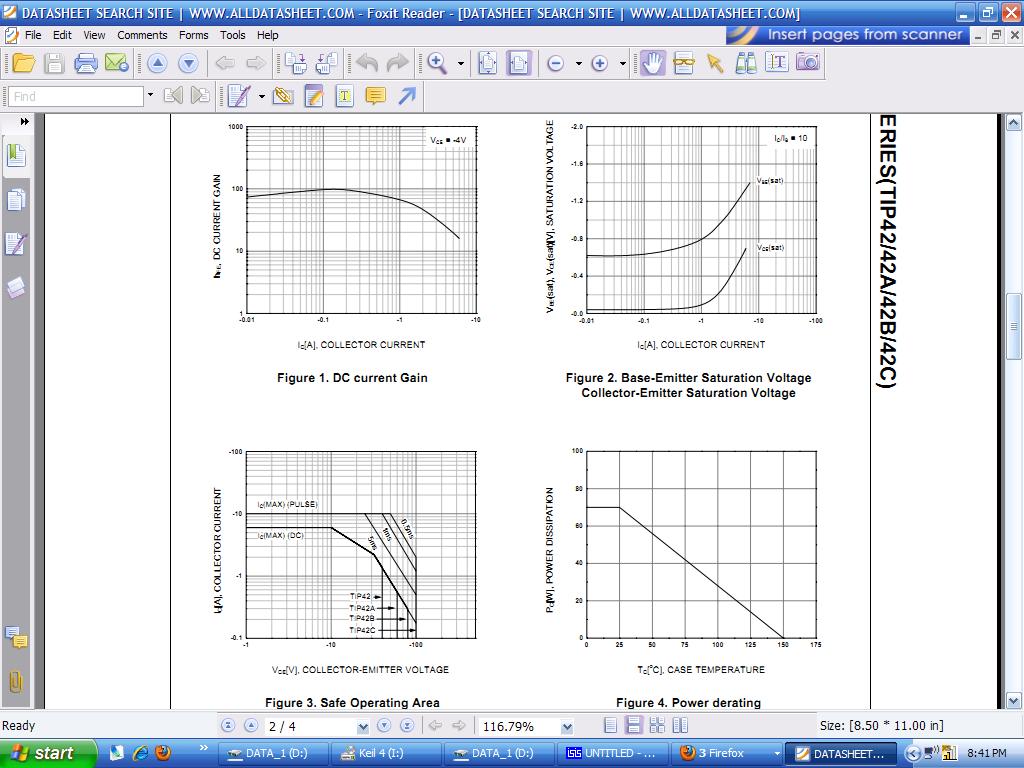Click the Fit Width icon

tap(519, 63)
